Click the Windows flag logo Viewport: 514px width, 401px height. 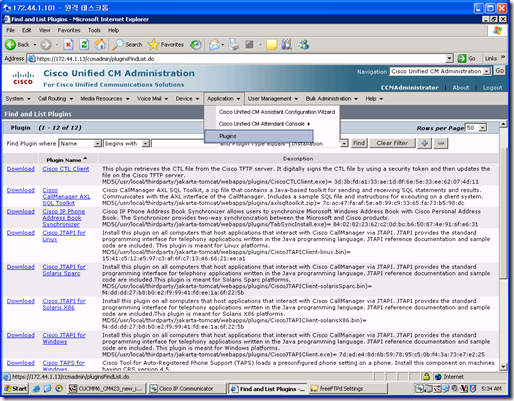click(x=498, y=31)
